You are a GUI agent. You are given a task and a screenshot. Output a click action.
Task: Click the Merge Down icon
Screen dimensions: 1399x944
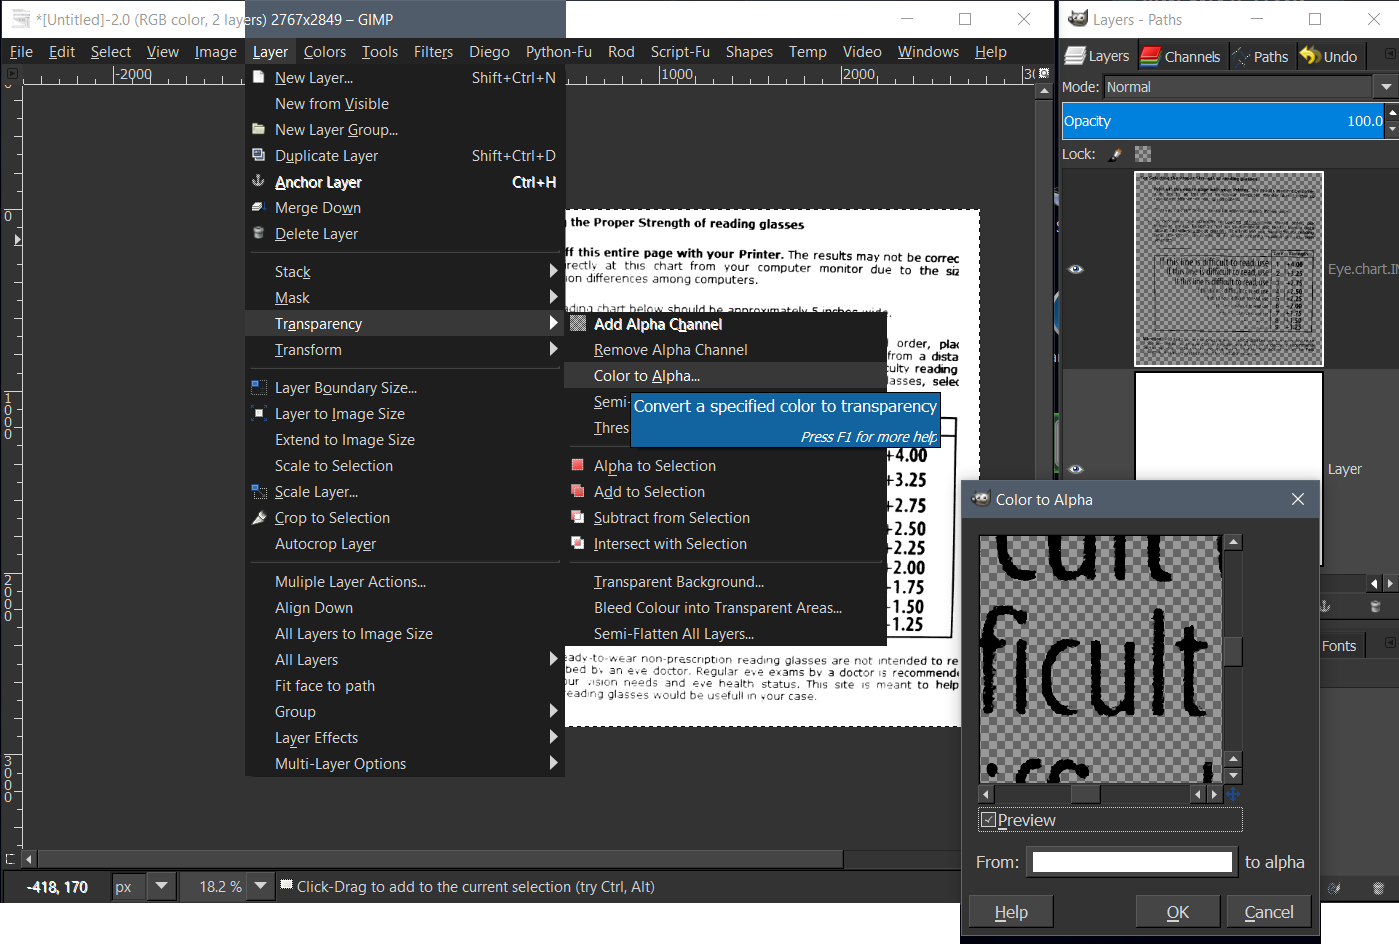pos(258,207)
